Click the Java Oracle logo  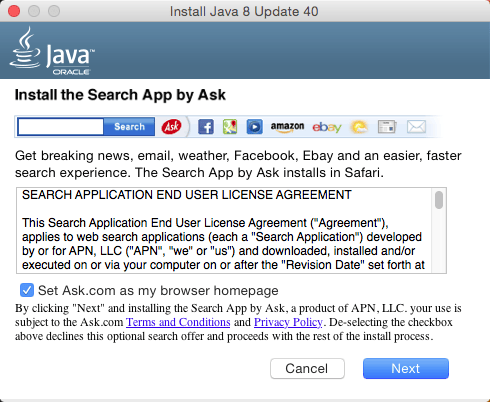point(52,51)
